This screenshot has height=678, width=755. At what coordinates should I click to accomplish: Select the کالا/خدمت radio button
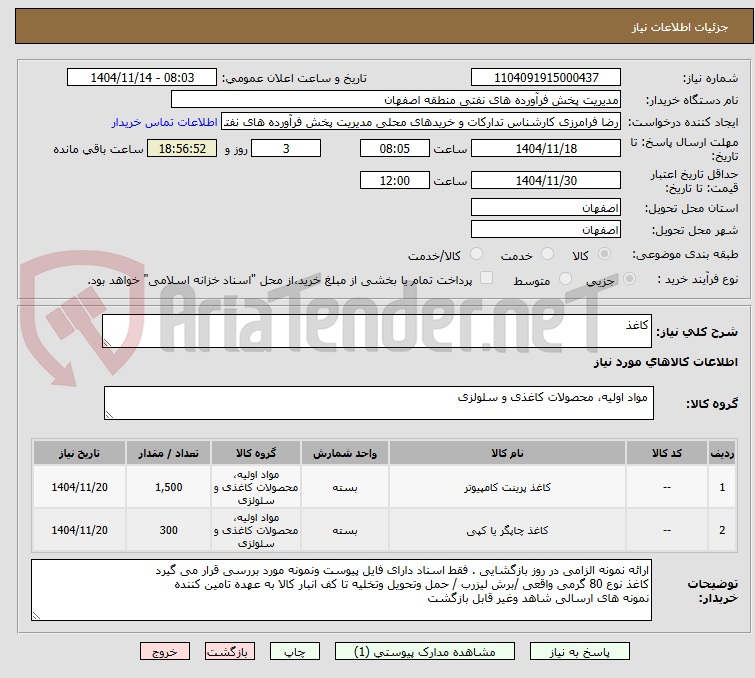pyautogui.click(x=476, y=254)
